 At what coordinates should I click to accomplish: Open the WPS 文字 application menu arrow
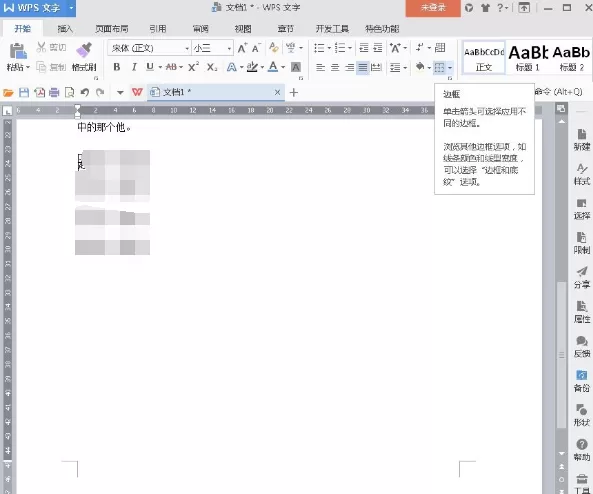pos(71,8)
